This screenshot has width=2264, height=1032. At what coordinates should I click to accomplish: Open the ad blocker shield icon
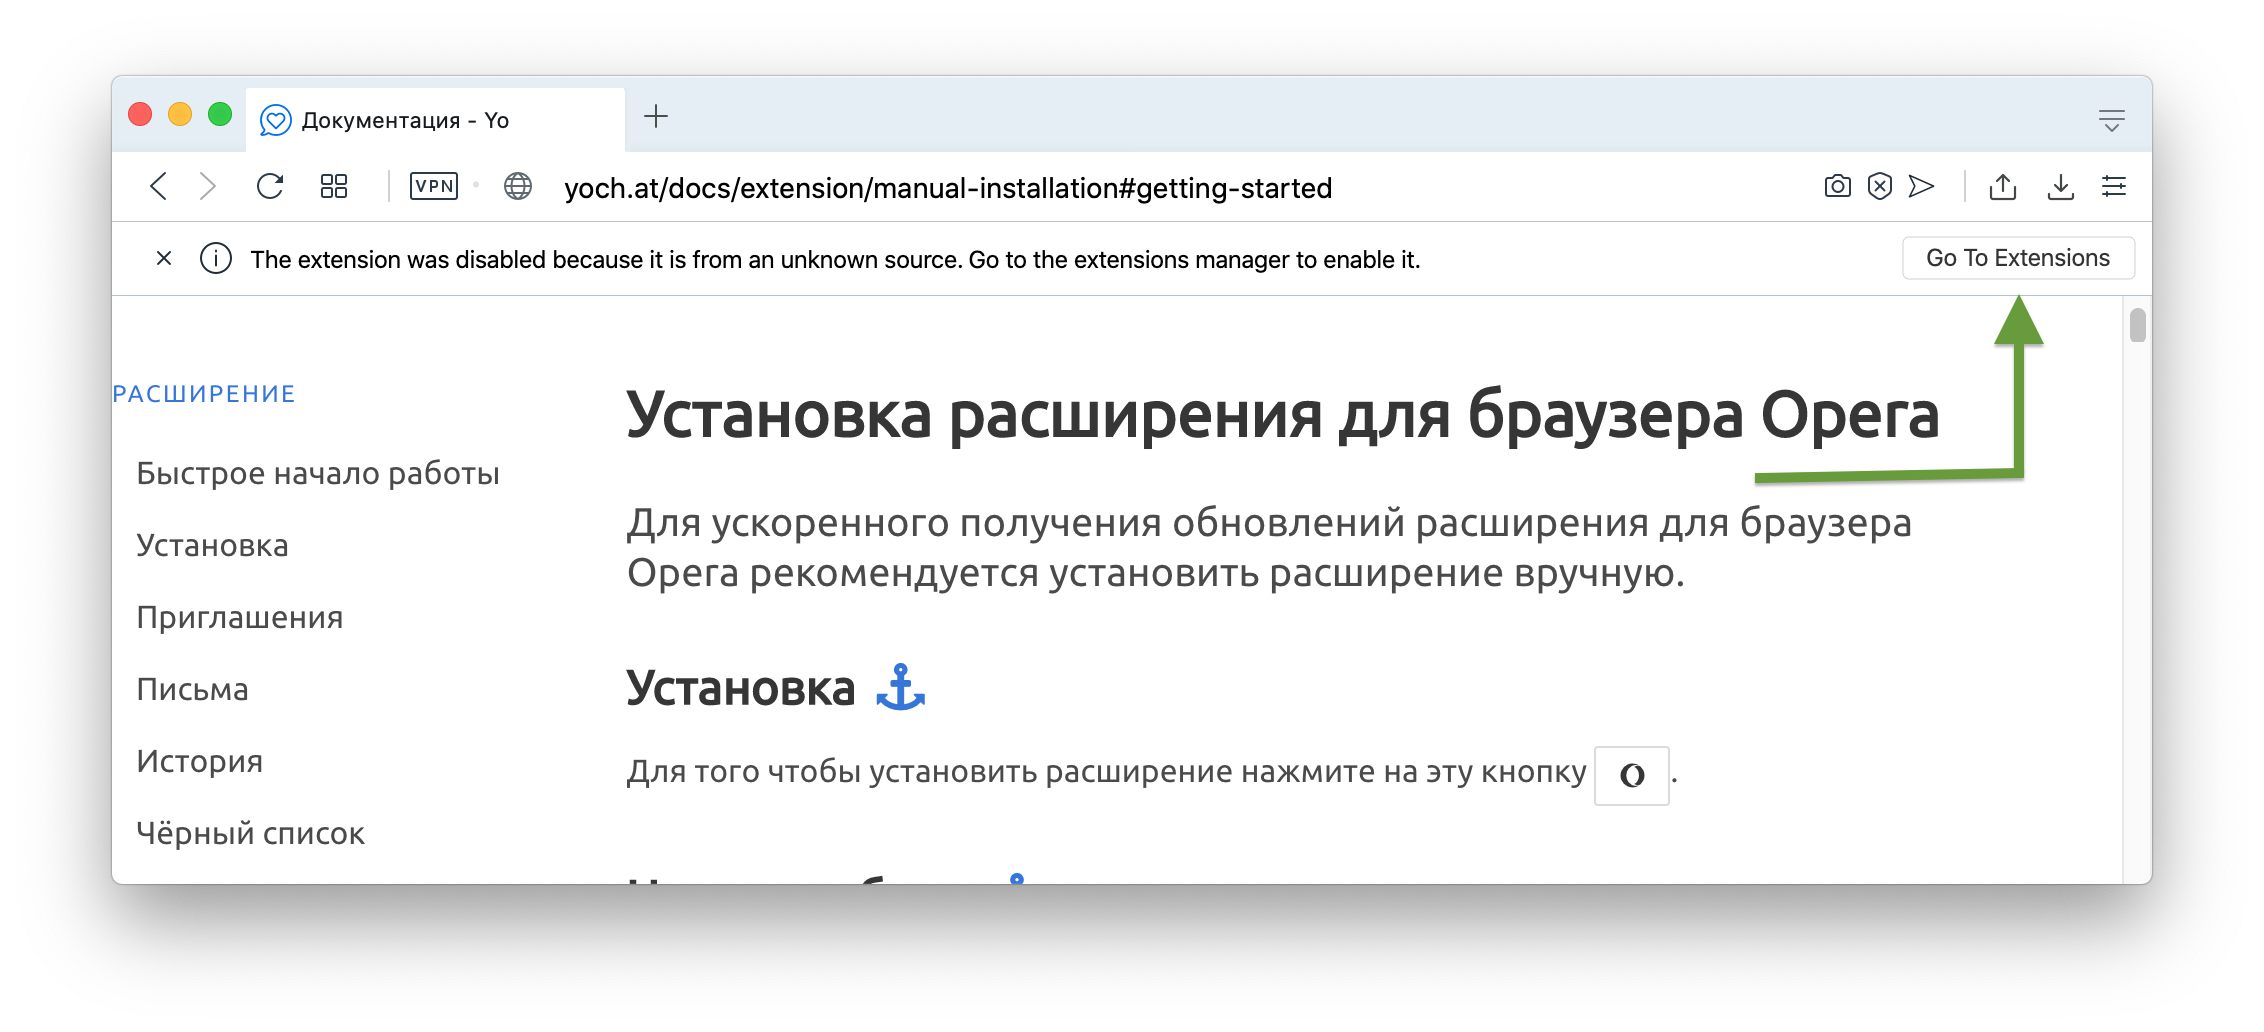(x=1880, y=186)
